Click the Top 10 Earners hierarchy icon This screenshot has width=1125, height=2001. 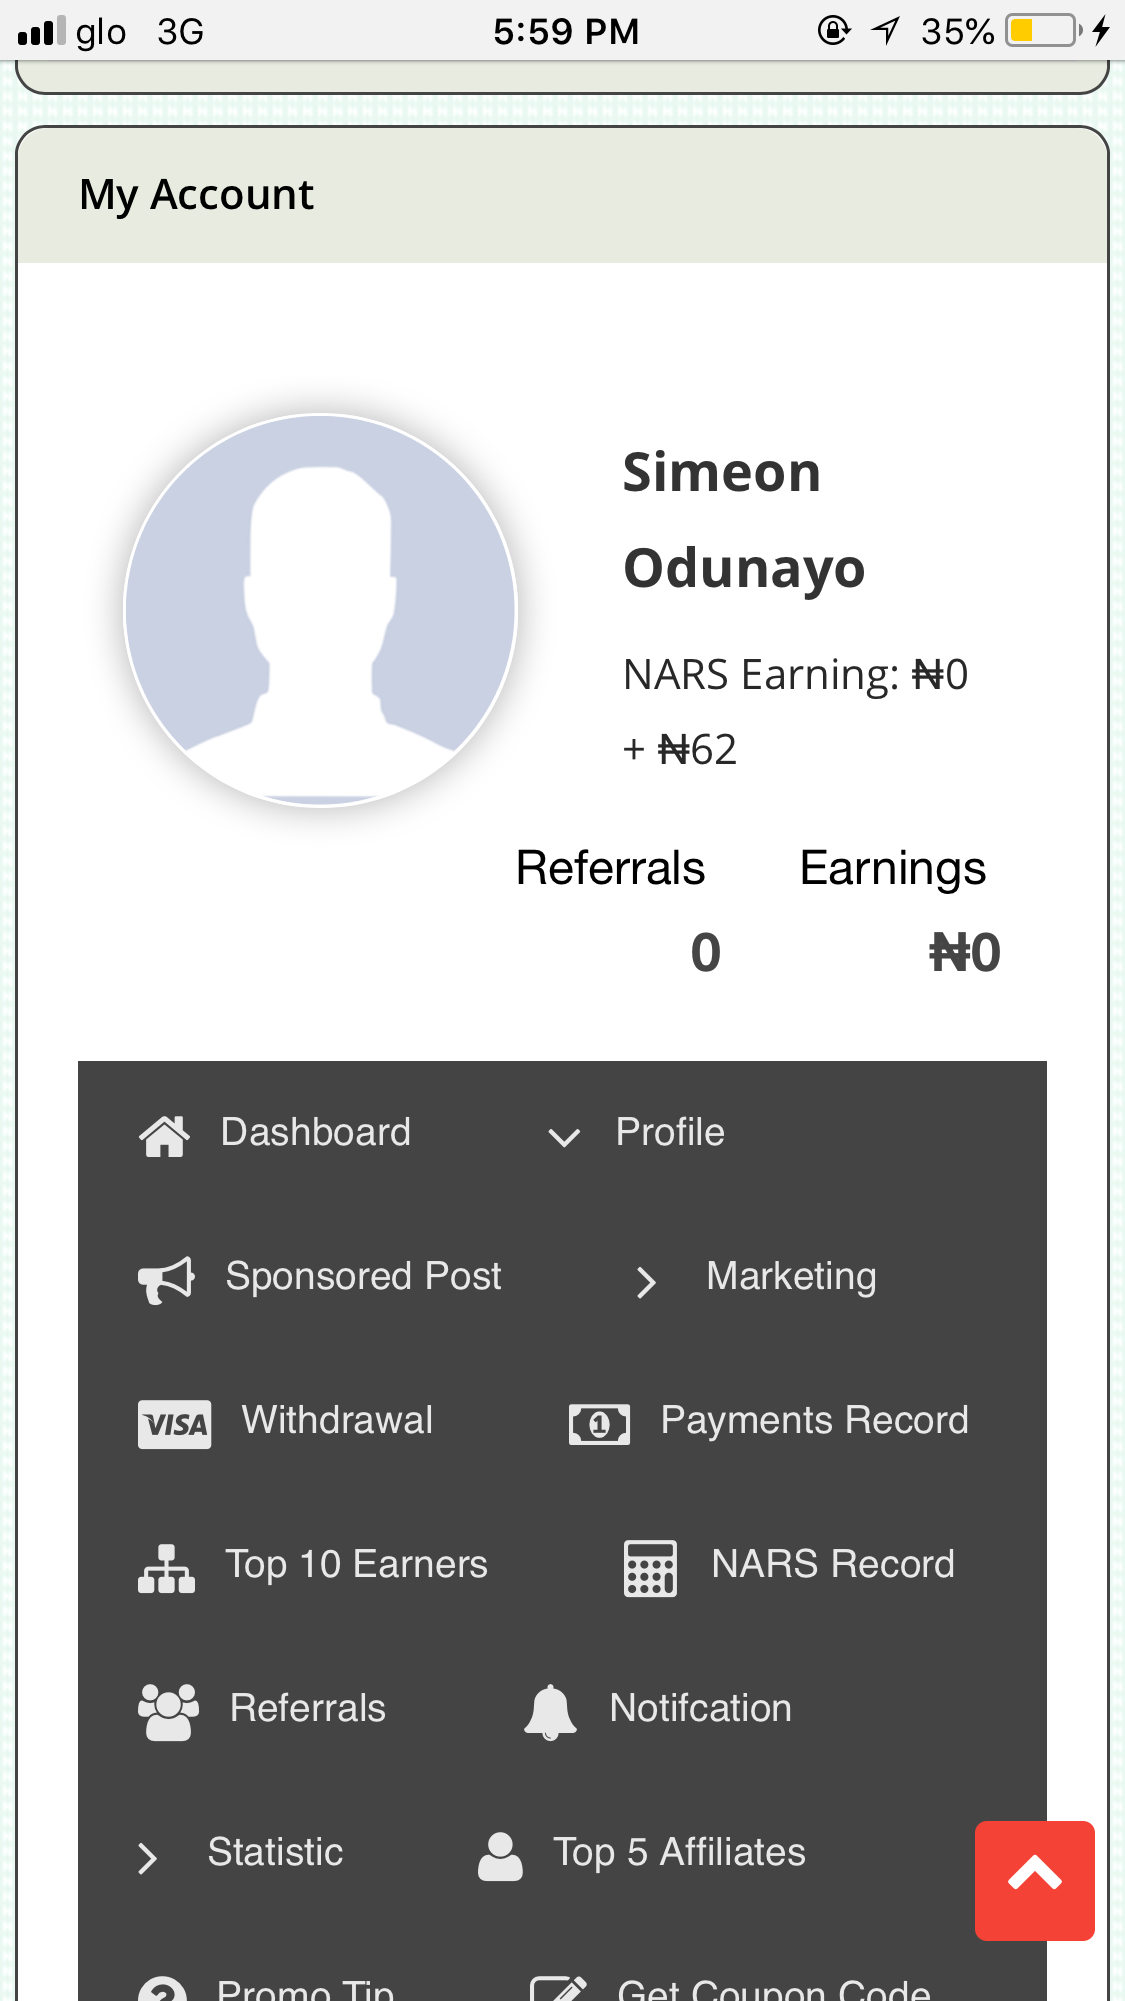point(166,1568)
